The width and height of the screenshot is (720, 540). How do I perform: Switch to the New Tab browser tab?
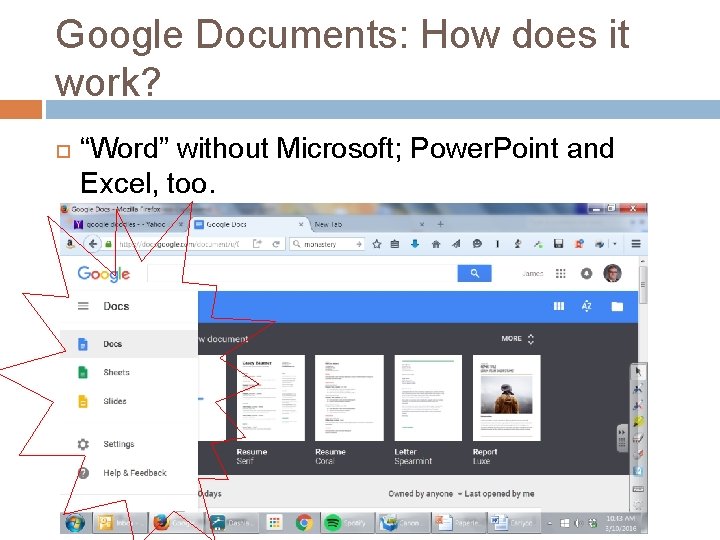click(x=369, y=224)
